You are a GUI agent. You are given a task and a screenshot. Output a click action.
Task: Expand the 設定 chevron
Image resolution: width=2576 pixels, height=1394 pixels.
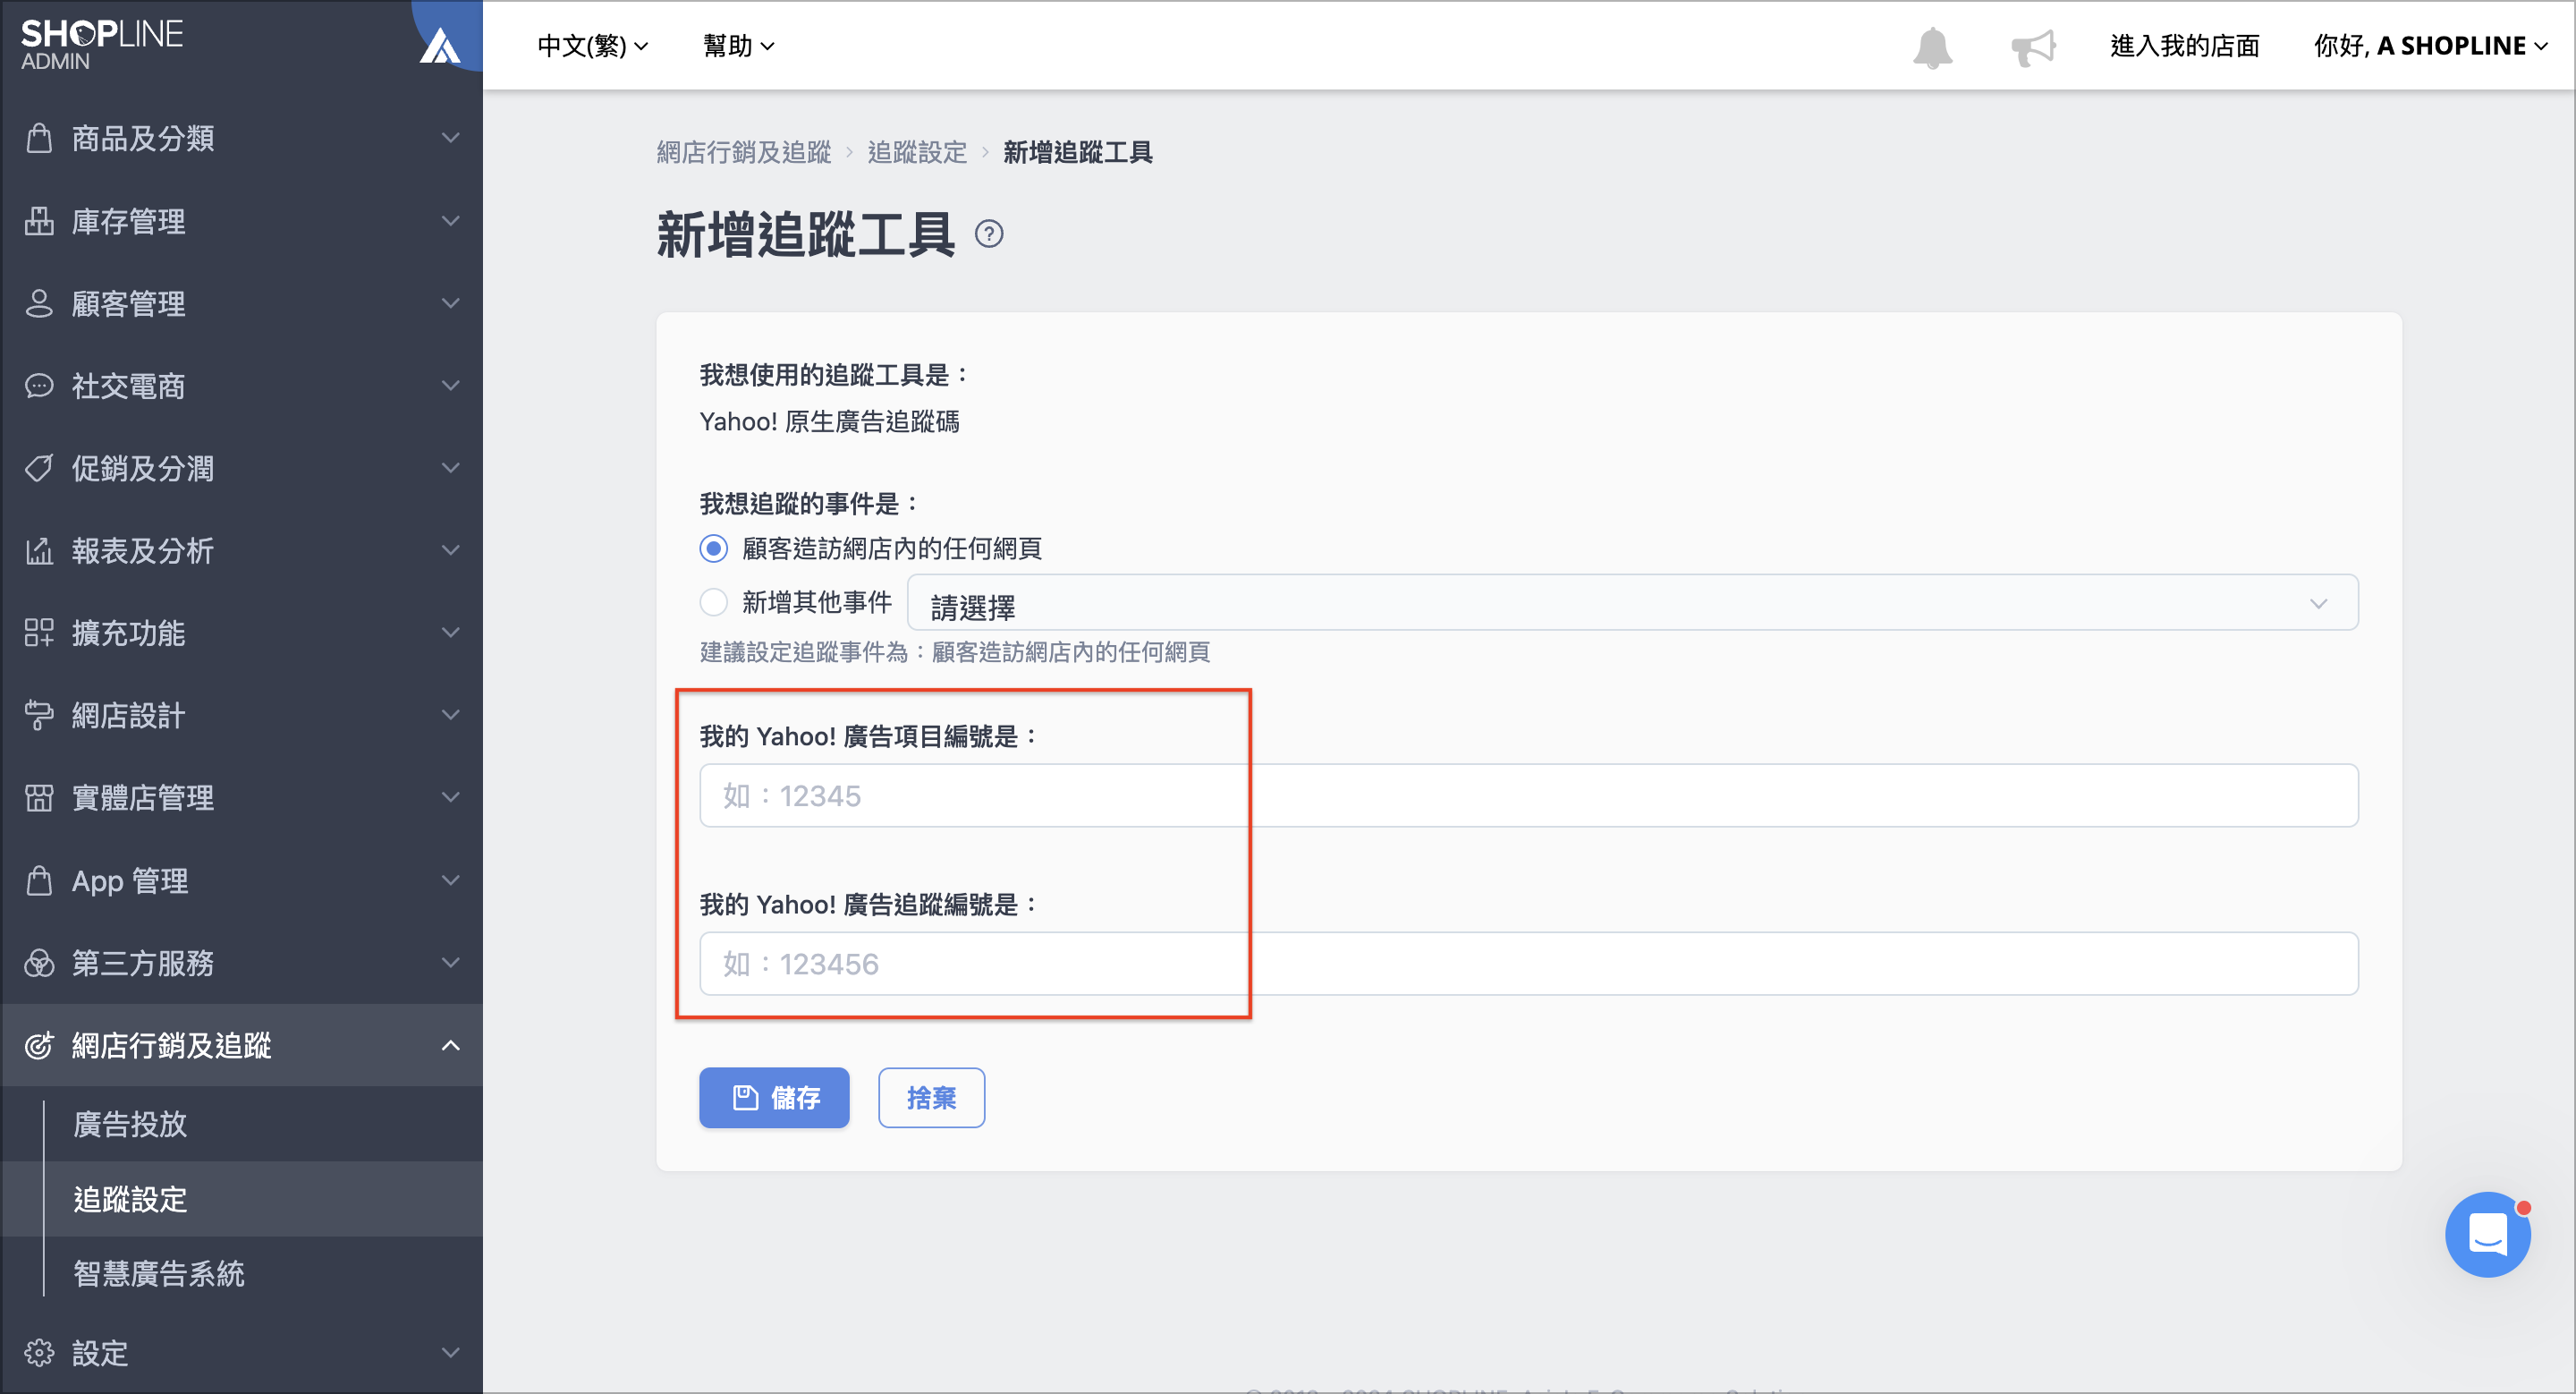pos(451,1352)
